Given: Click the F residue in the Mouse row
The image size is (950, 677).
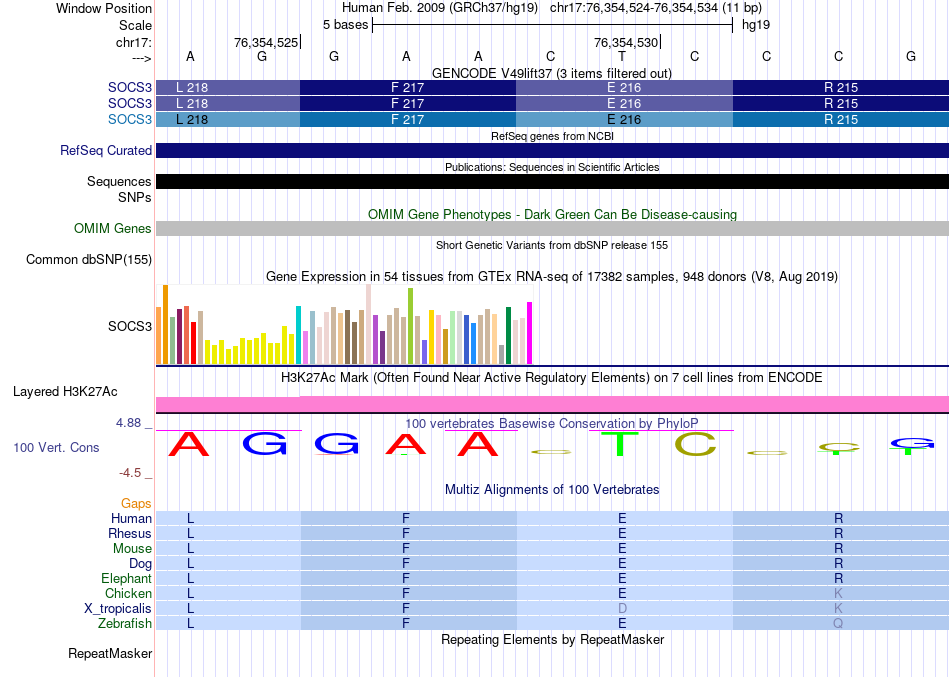Looking at the screenshot, I should coord(406,549).
